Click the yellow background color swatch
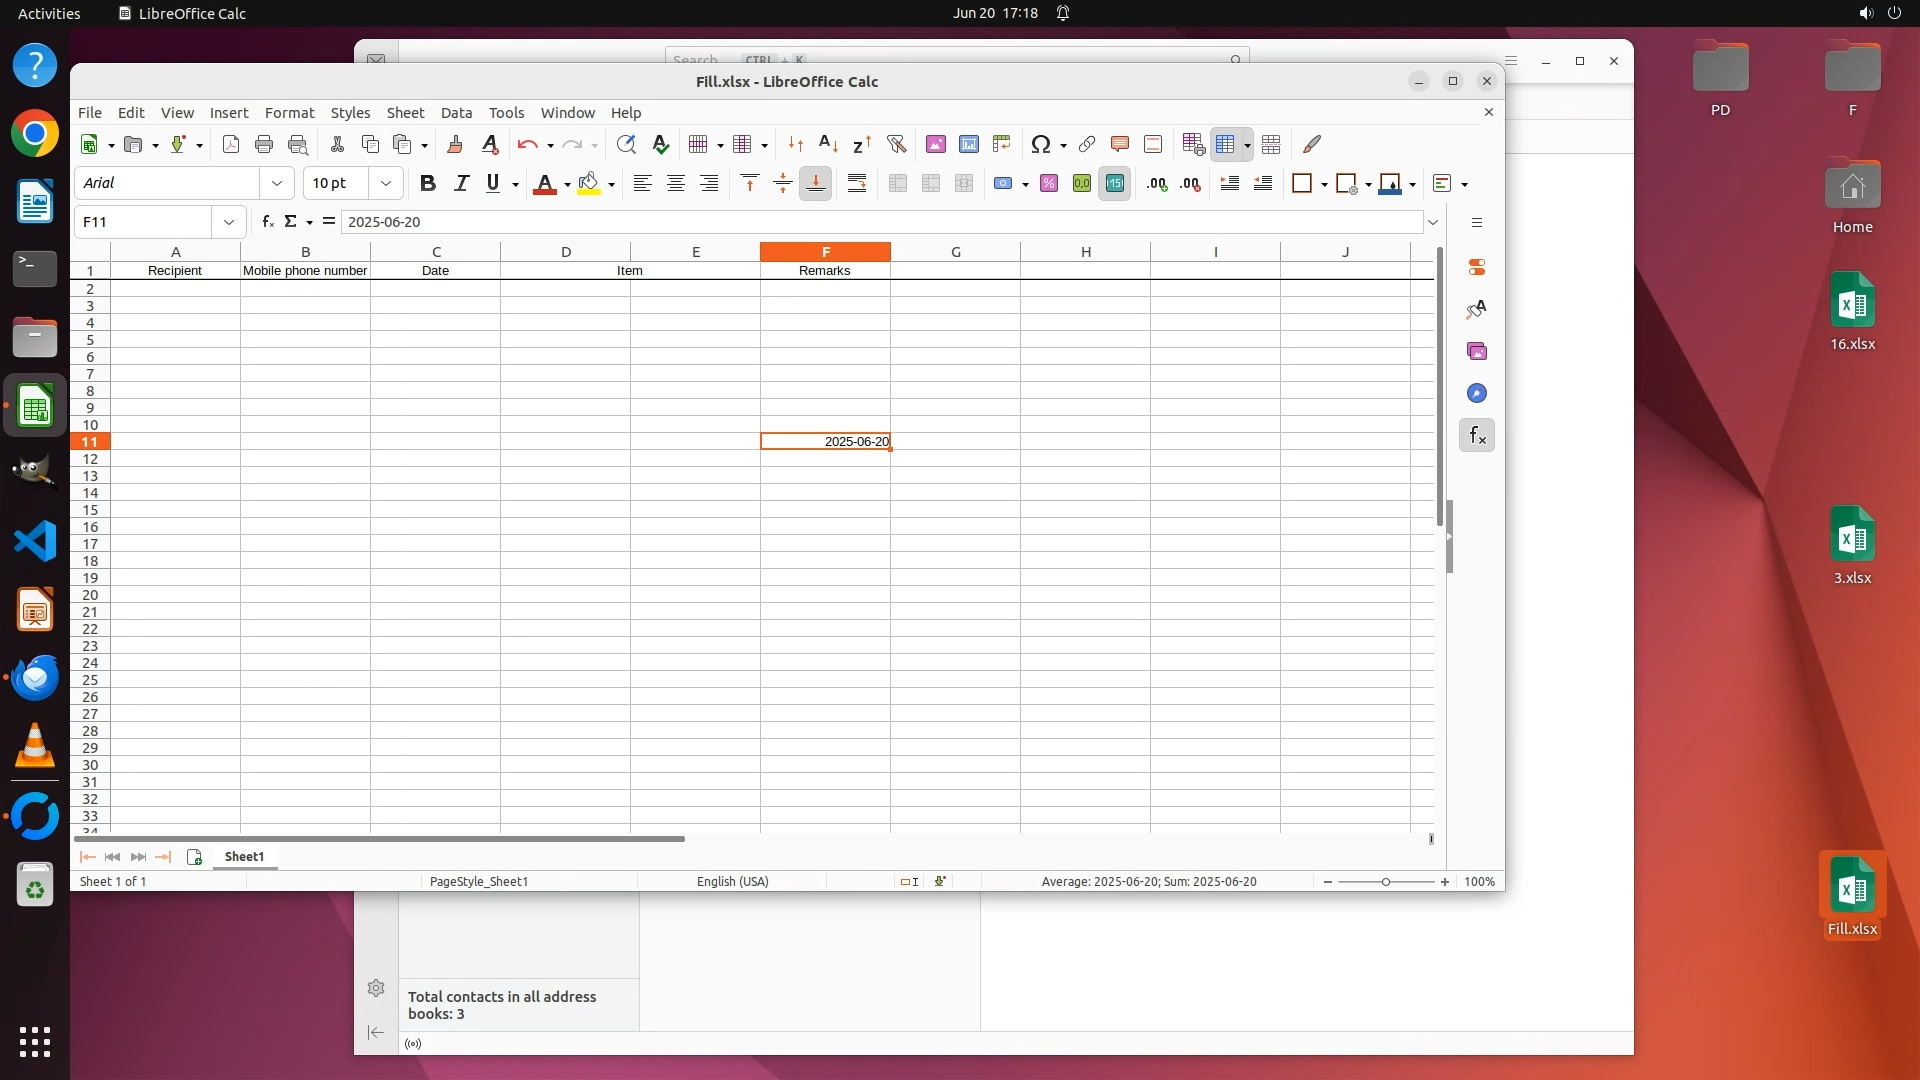This screenshot has height=1080, width=1920. [589, 183]
